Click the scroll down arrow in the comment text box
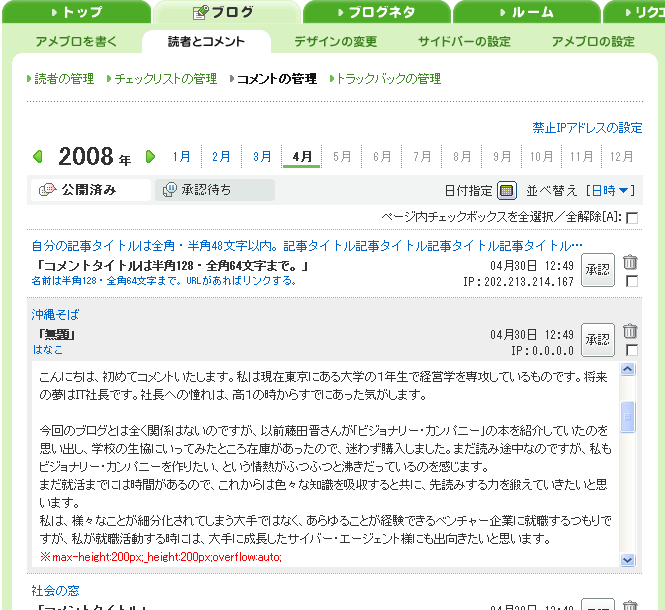The height and width of the screenshot is (610, 665). pyautogui.click(x=628, y=560)
